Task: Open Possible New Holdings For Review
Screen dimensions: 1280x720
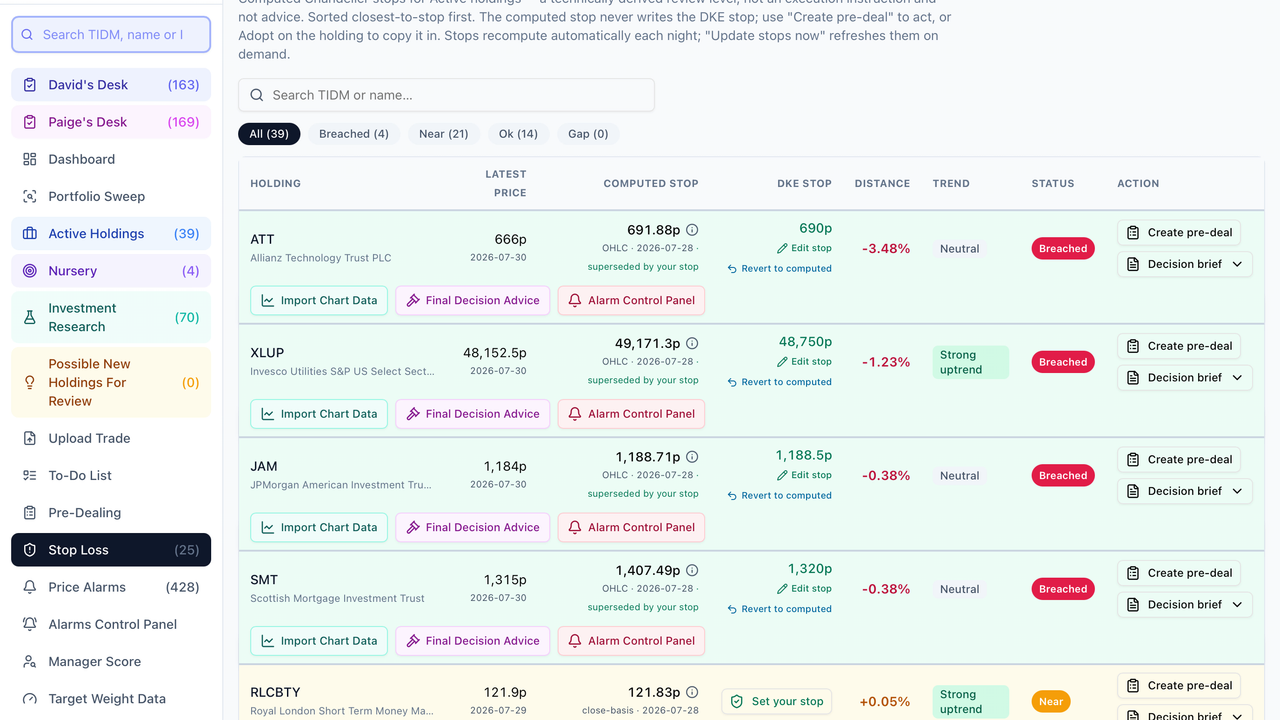Action: pos(111,382)
